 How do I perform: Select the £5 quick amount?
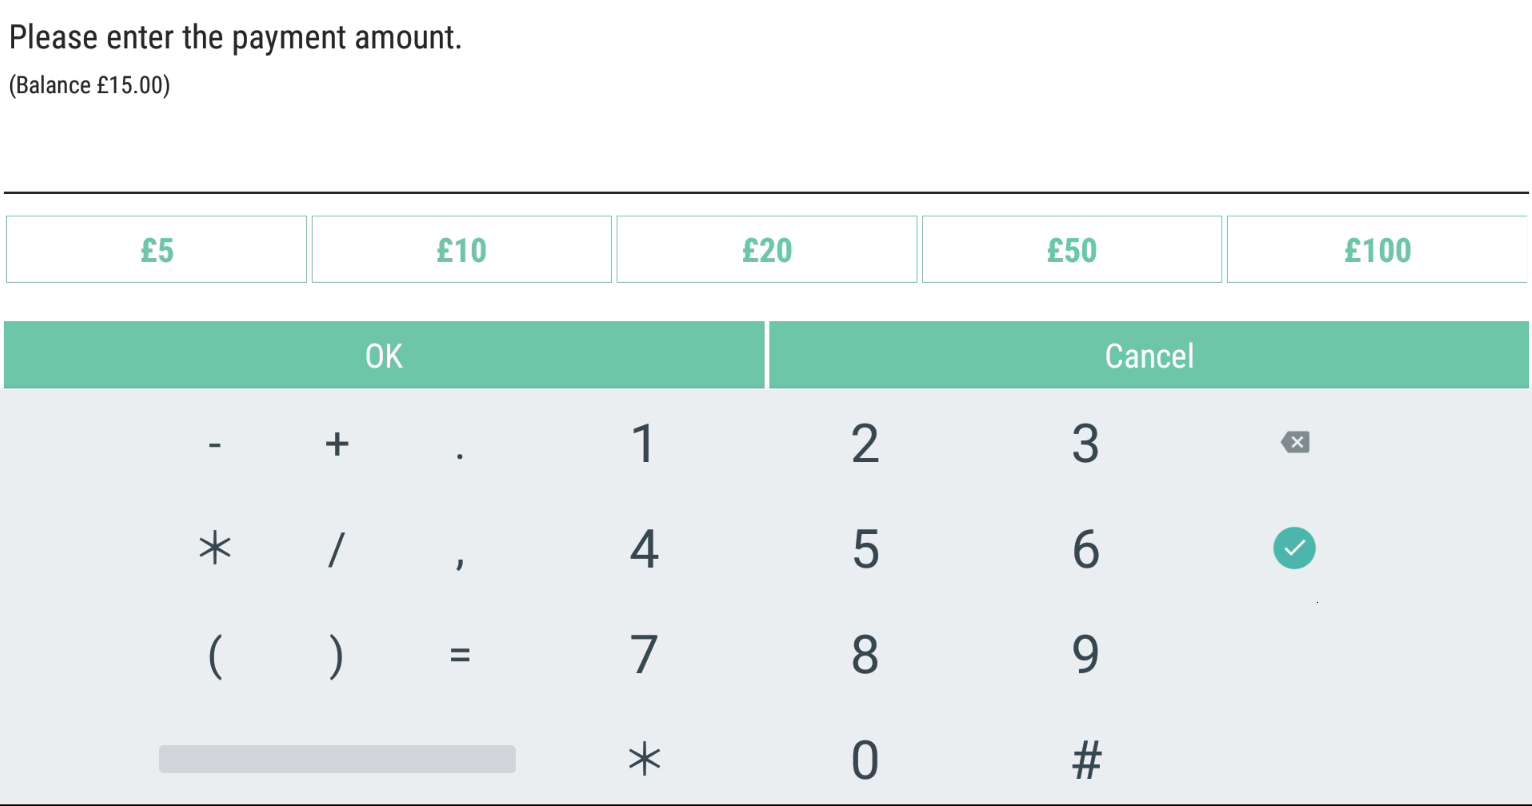(156, 249)
